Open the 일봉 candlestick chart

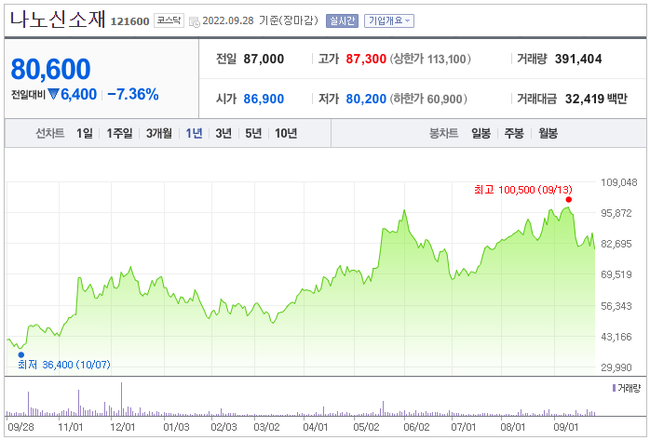[481, 133]
